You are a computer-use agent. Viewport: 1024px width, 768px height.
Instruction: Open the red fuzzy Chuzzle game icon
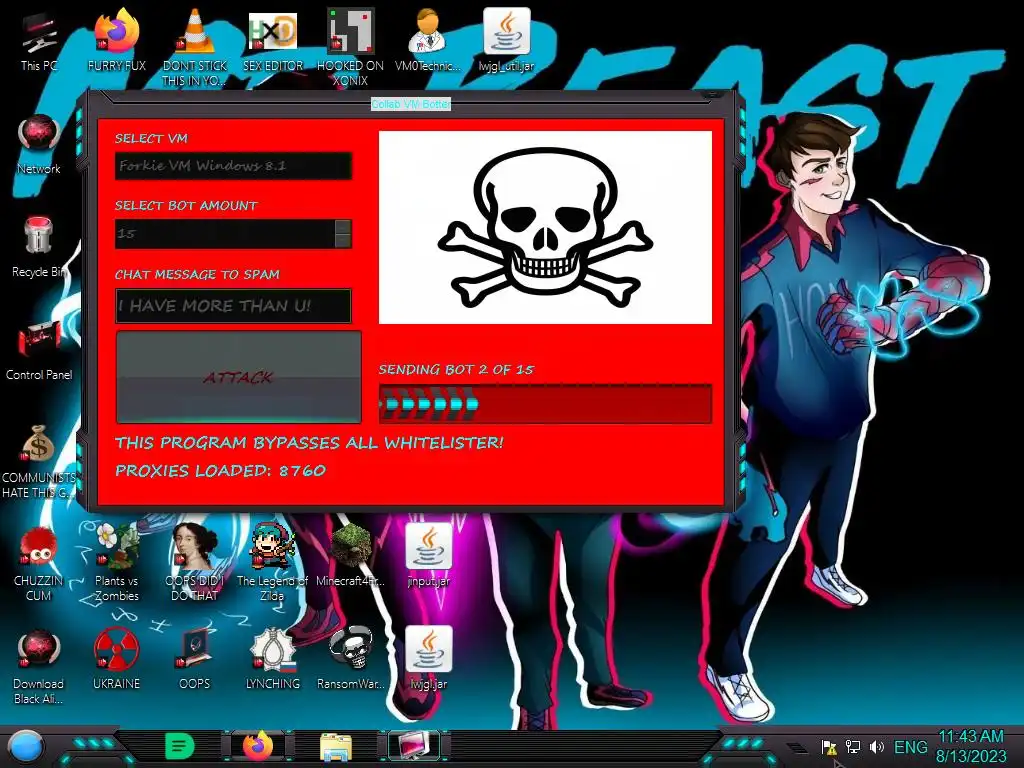point(39,562)
